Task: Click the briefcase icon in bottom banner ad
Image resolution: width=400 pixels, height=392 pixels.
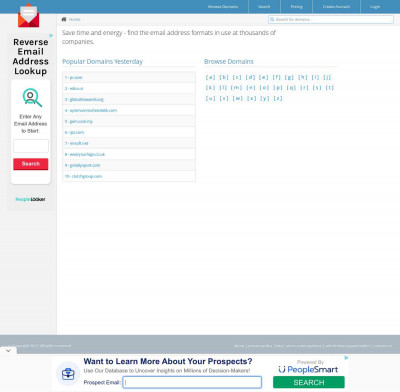Action: point(68,374)
